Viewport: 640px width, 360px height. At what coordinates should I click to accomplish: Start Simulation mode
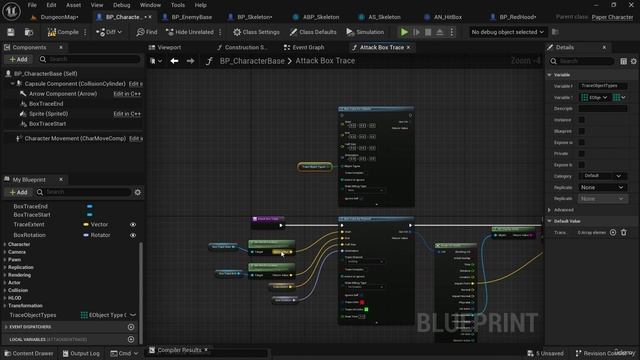pyautogui.click(x=365, y=32)
